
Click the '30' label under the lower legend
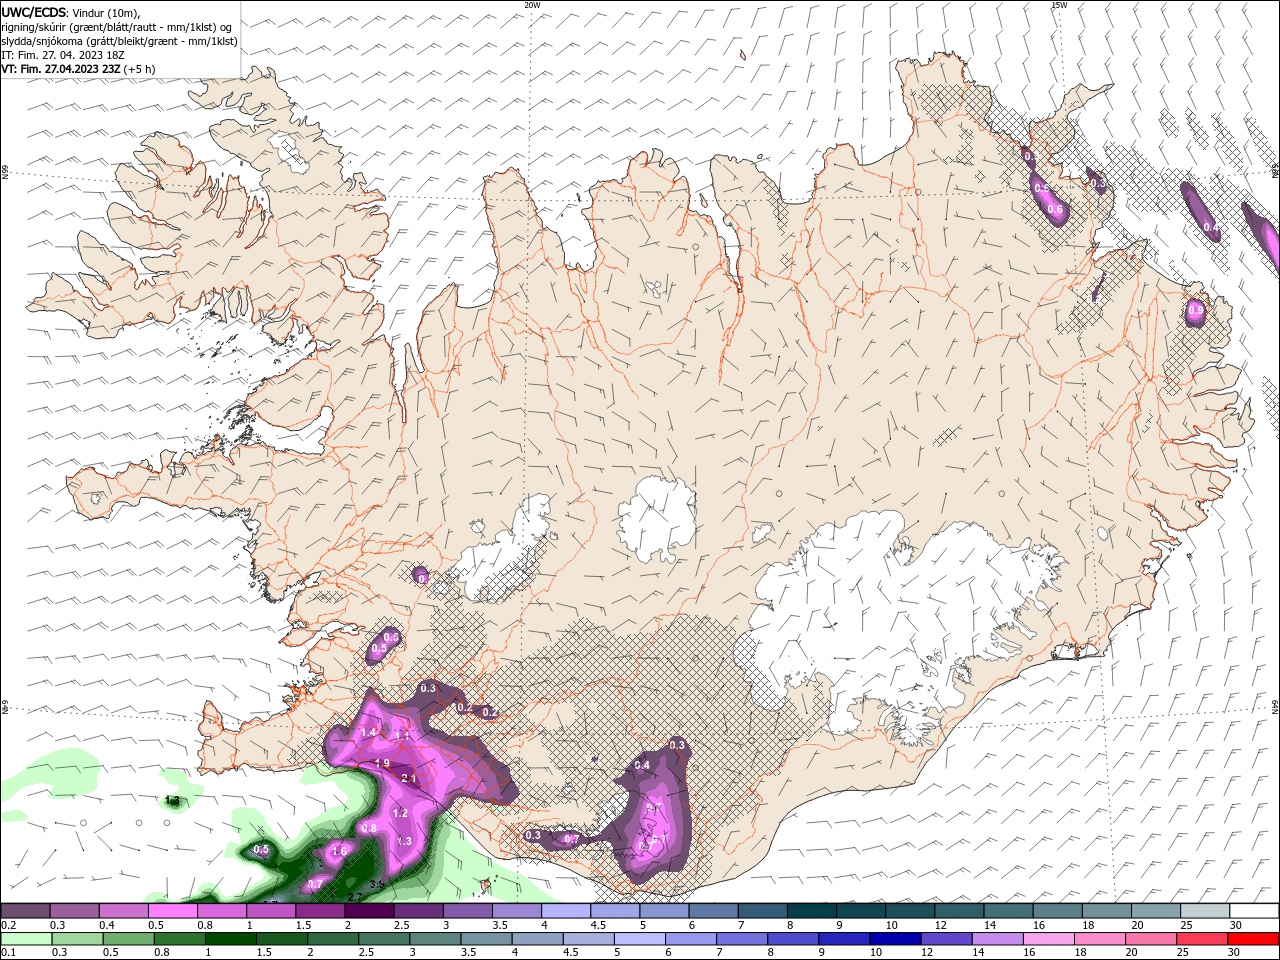(x=1236, y=953)
